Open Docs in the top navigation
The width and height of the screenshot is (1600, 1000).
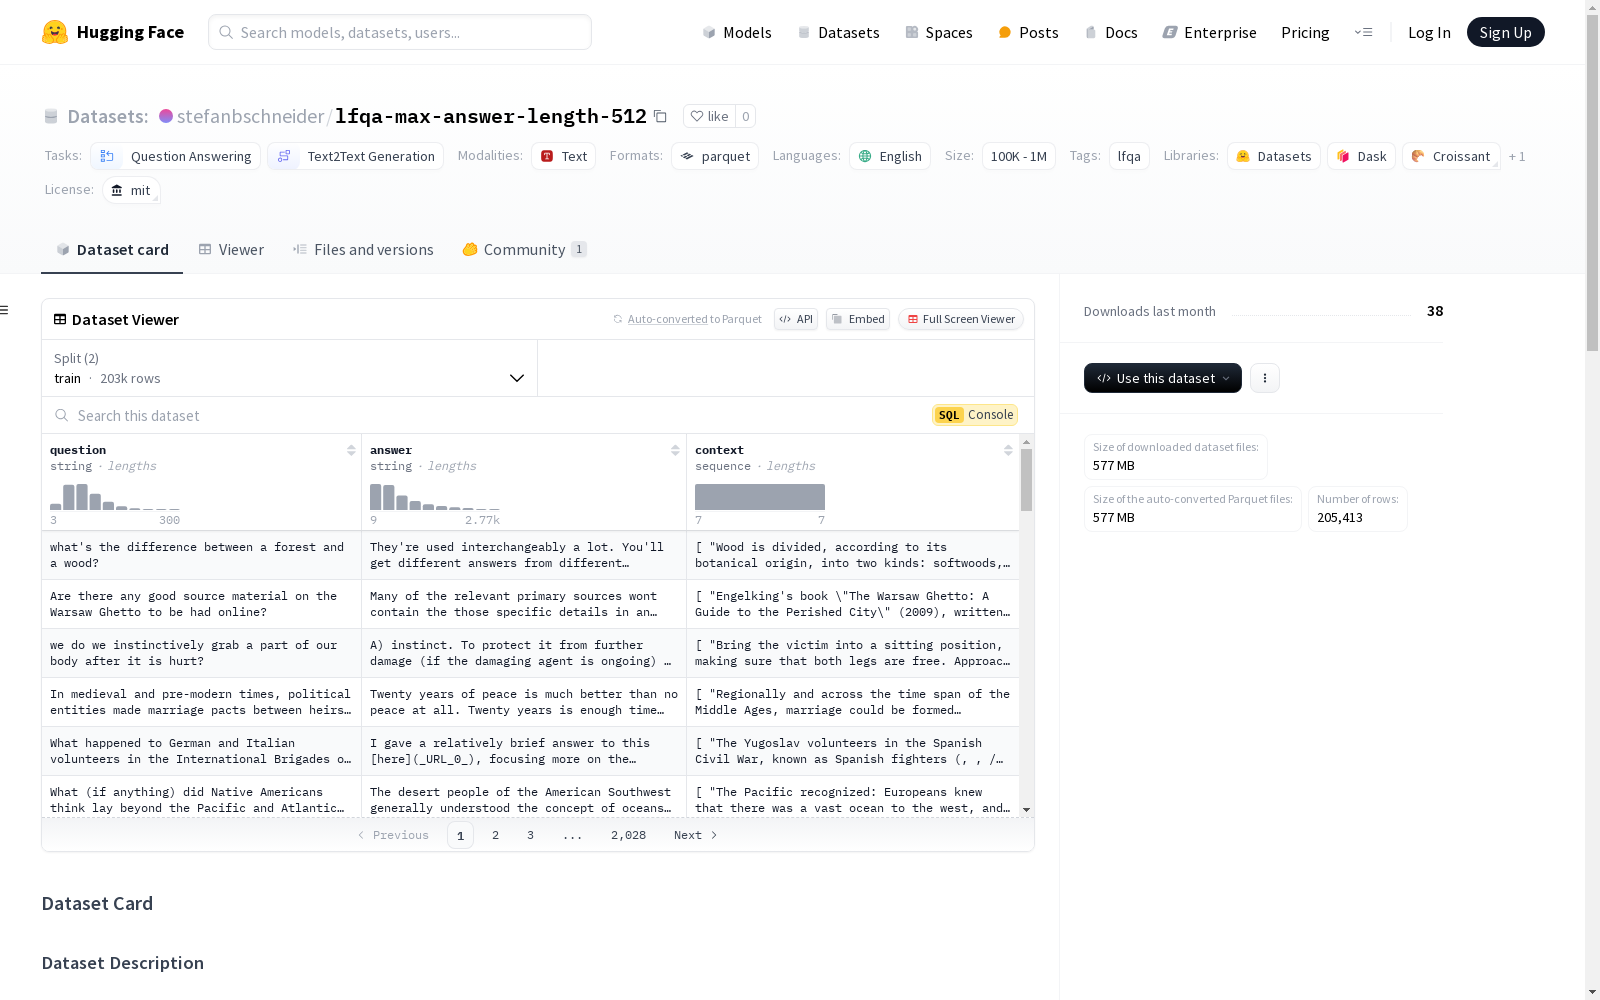pos(1111,32)
